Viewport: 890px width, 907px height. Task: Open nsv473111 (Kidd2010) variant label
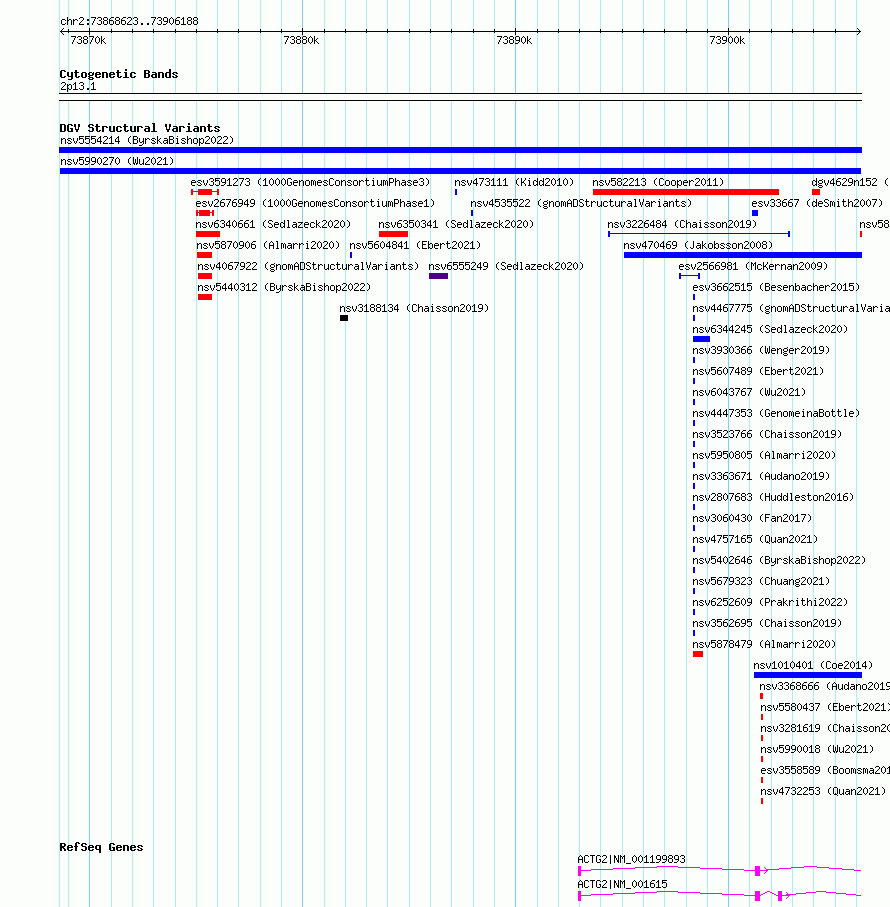tap(514, 182)
